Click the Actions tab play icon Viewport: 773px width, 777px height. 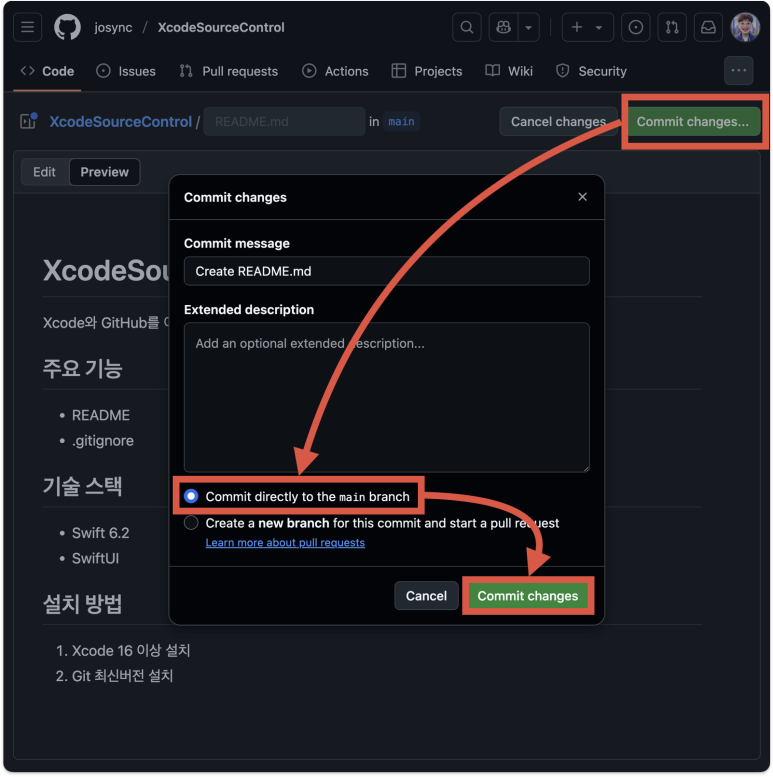(x=309, y=71)
